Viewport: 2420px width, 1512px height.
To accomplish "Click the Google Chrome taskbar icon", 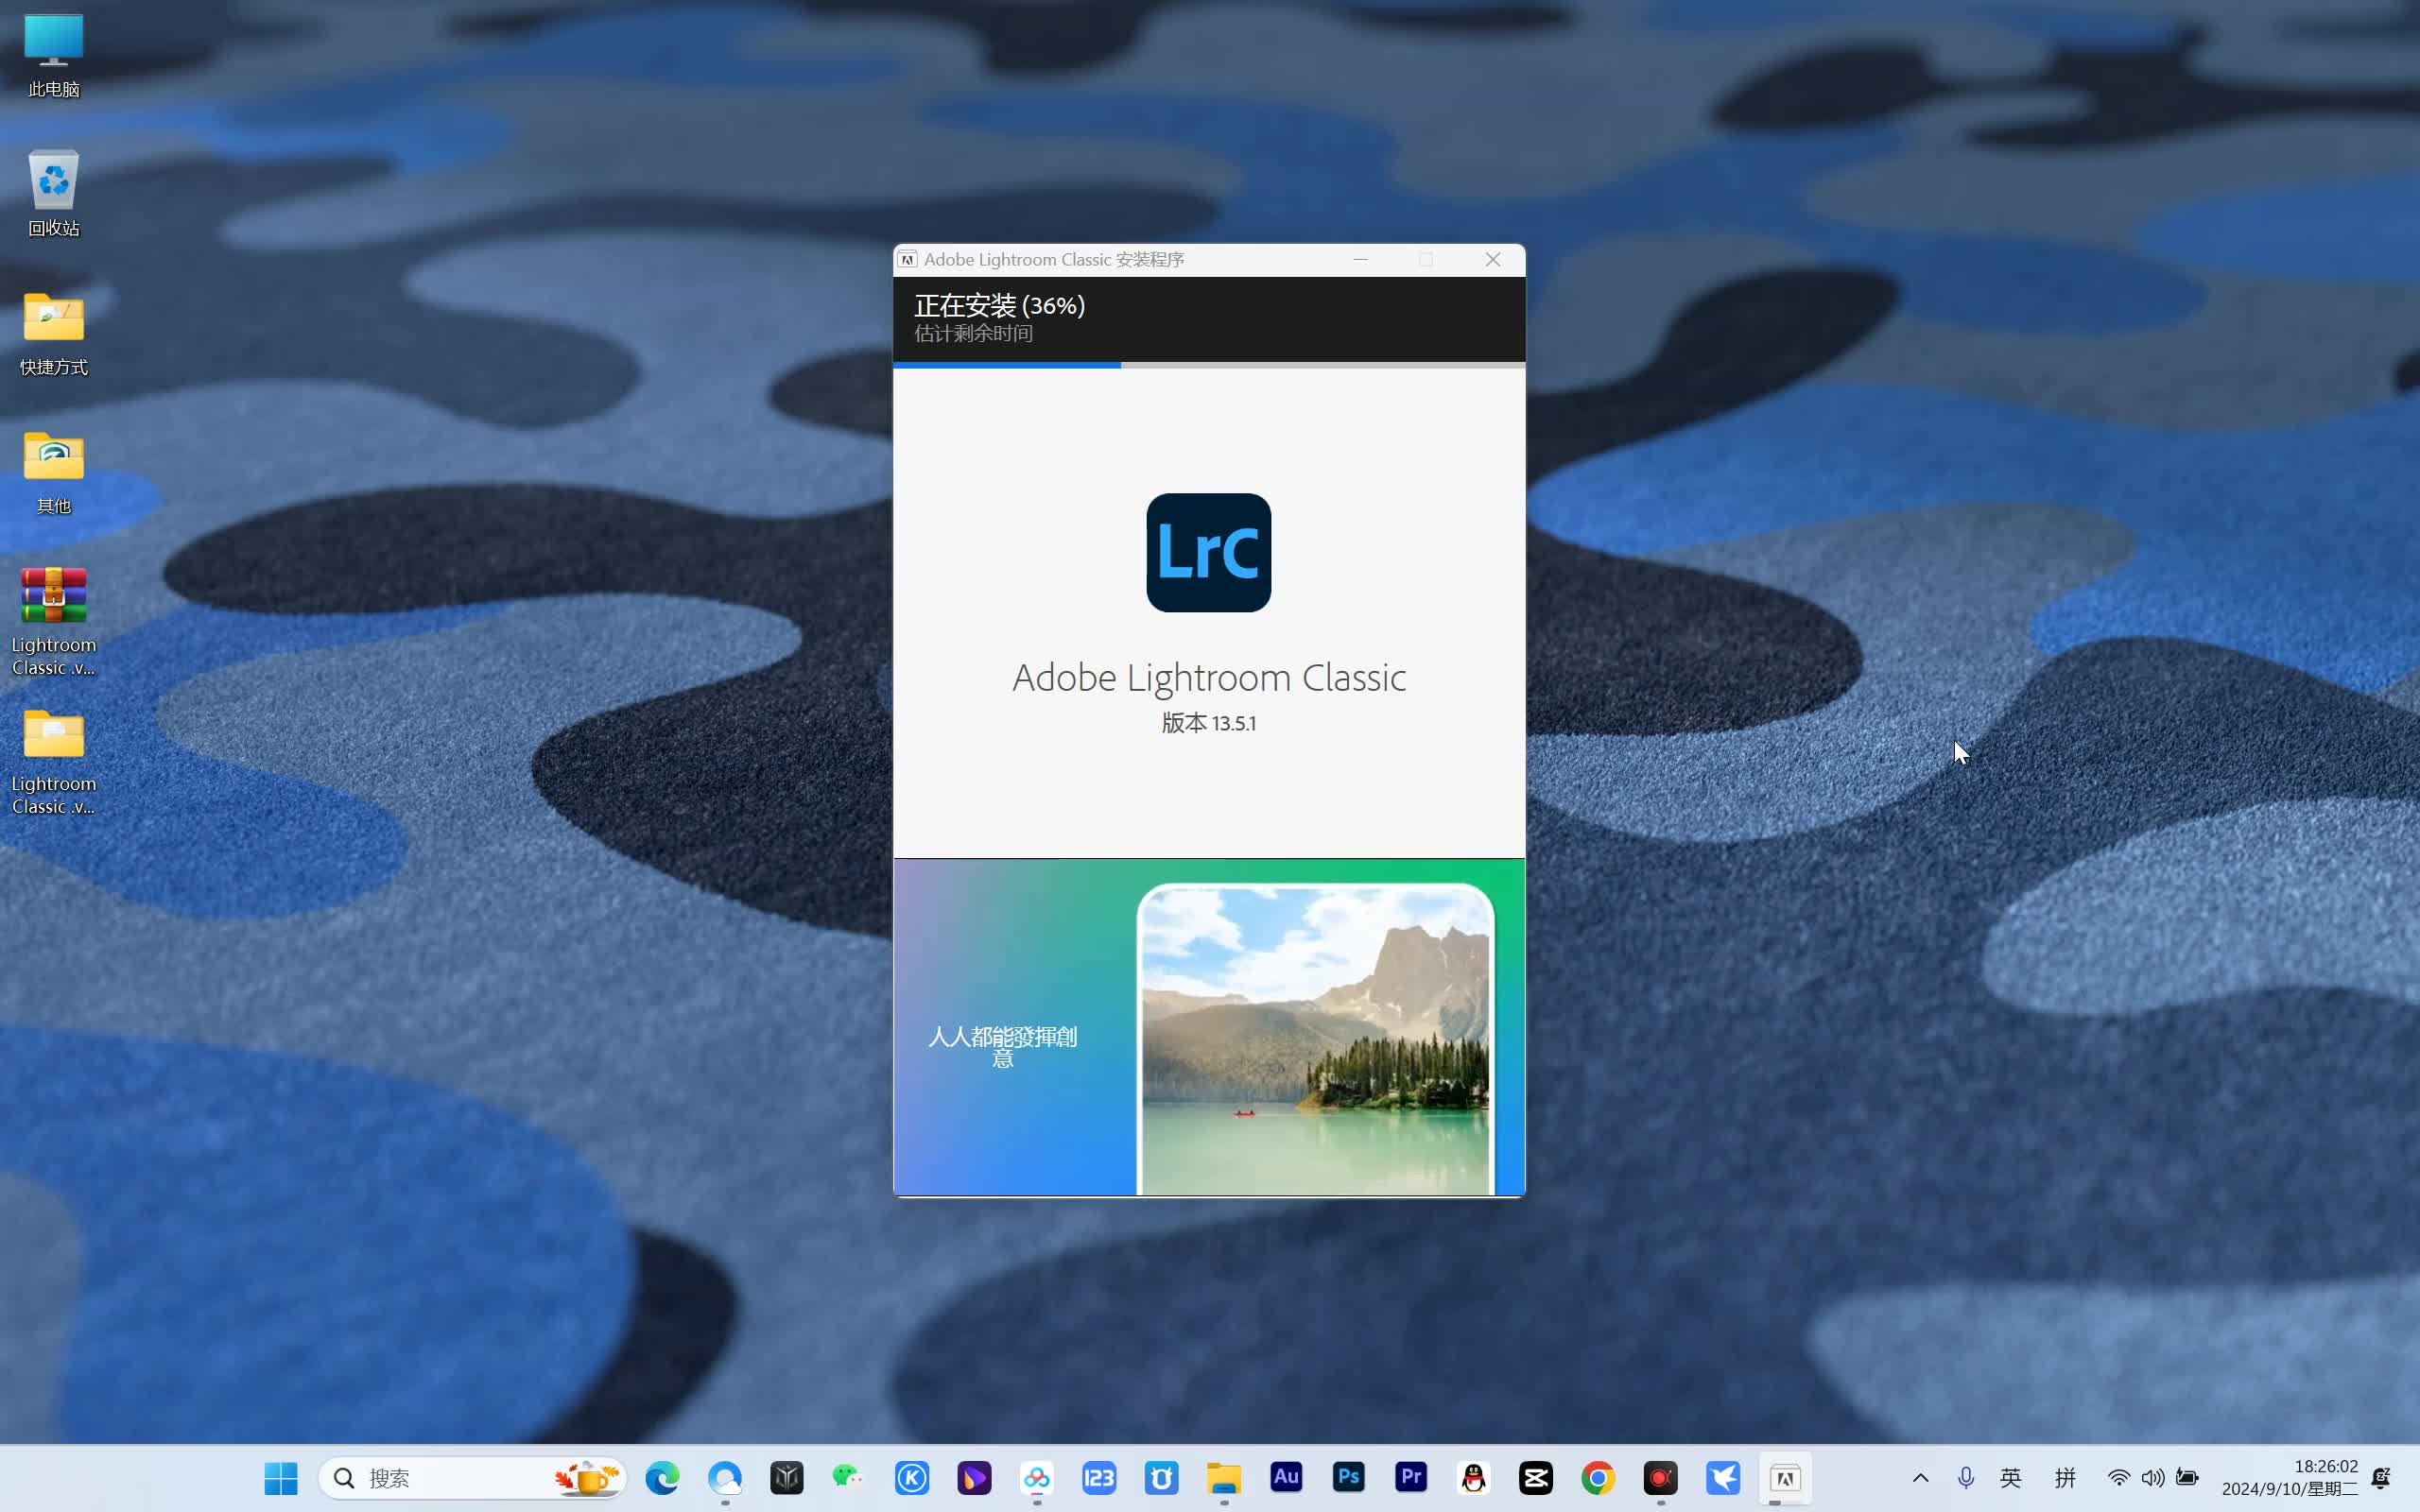I will point(1598,1477).
